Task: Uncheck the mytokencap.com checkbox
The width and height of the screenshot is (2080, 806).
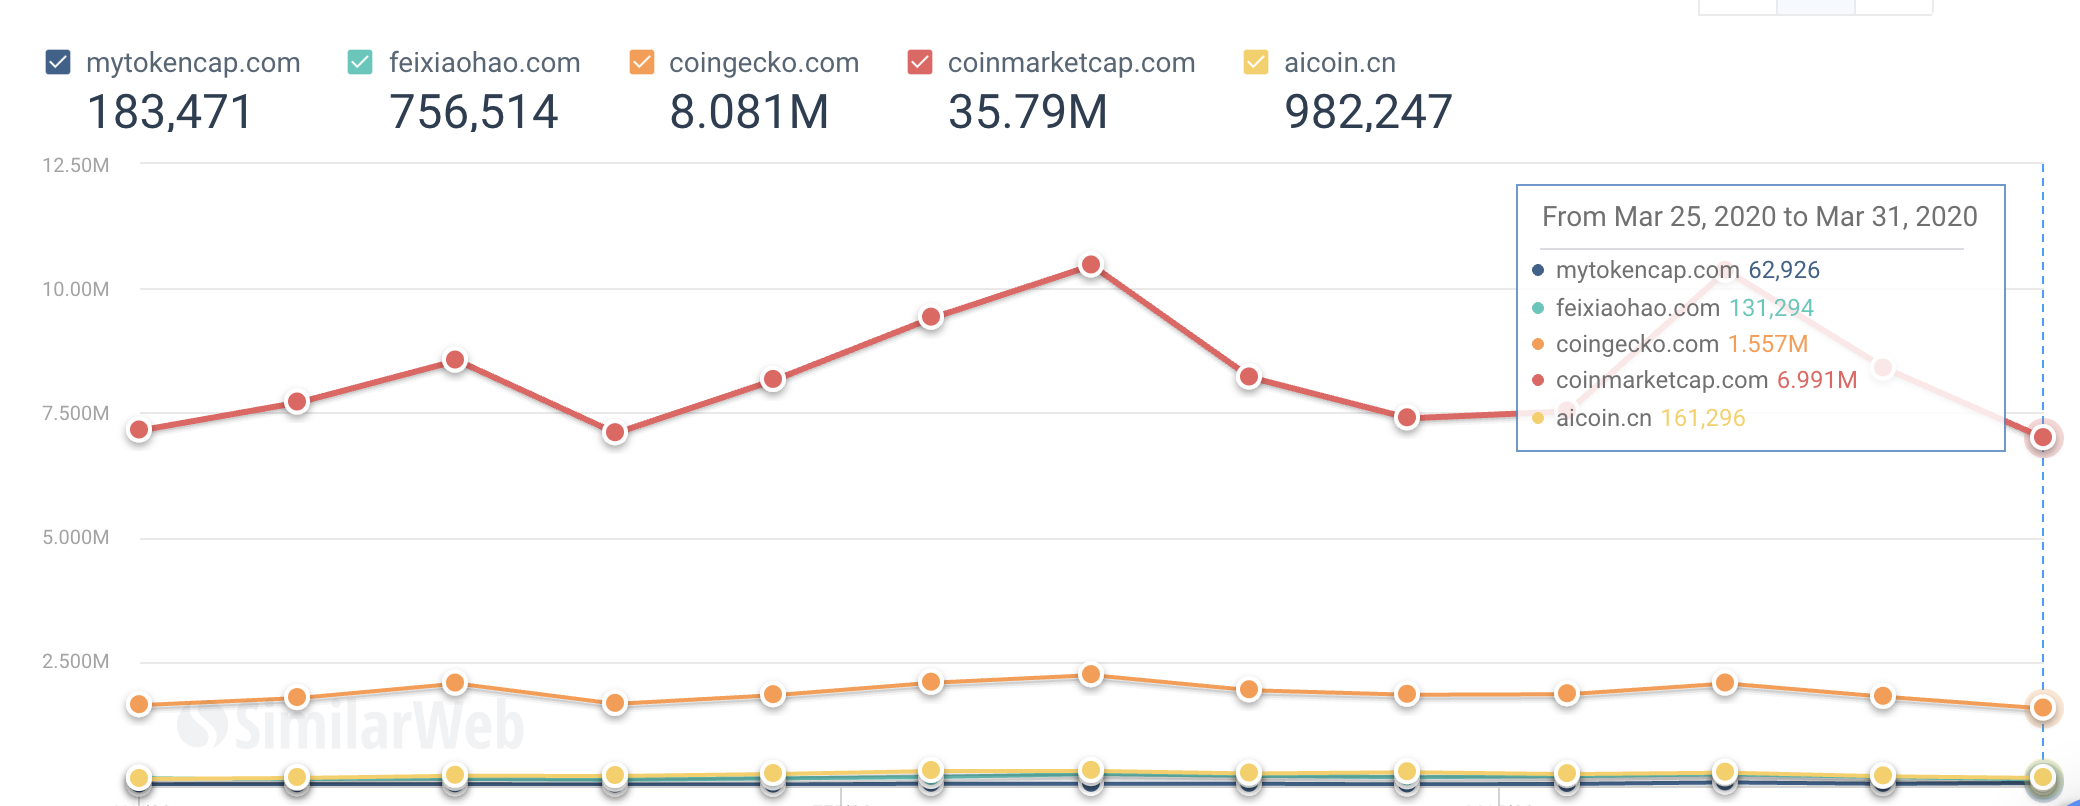Action: tap(58, 62)
